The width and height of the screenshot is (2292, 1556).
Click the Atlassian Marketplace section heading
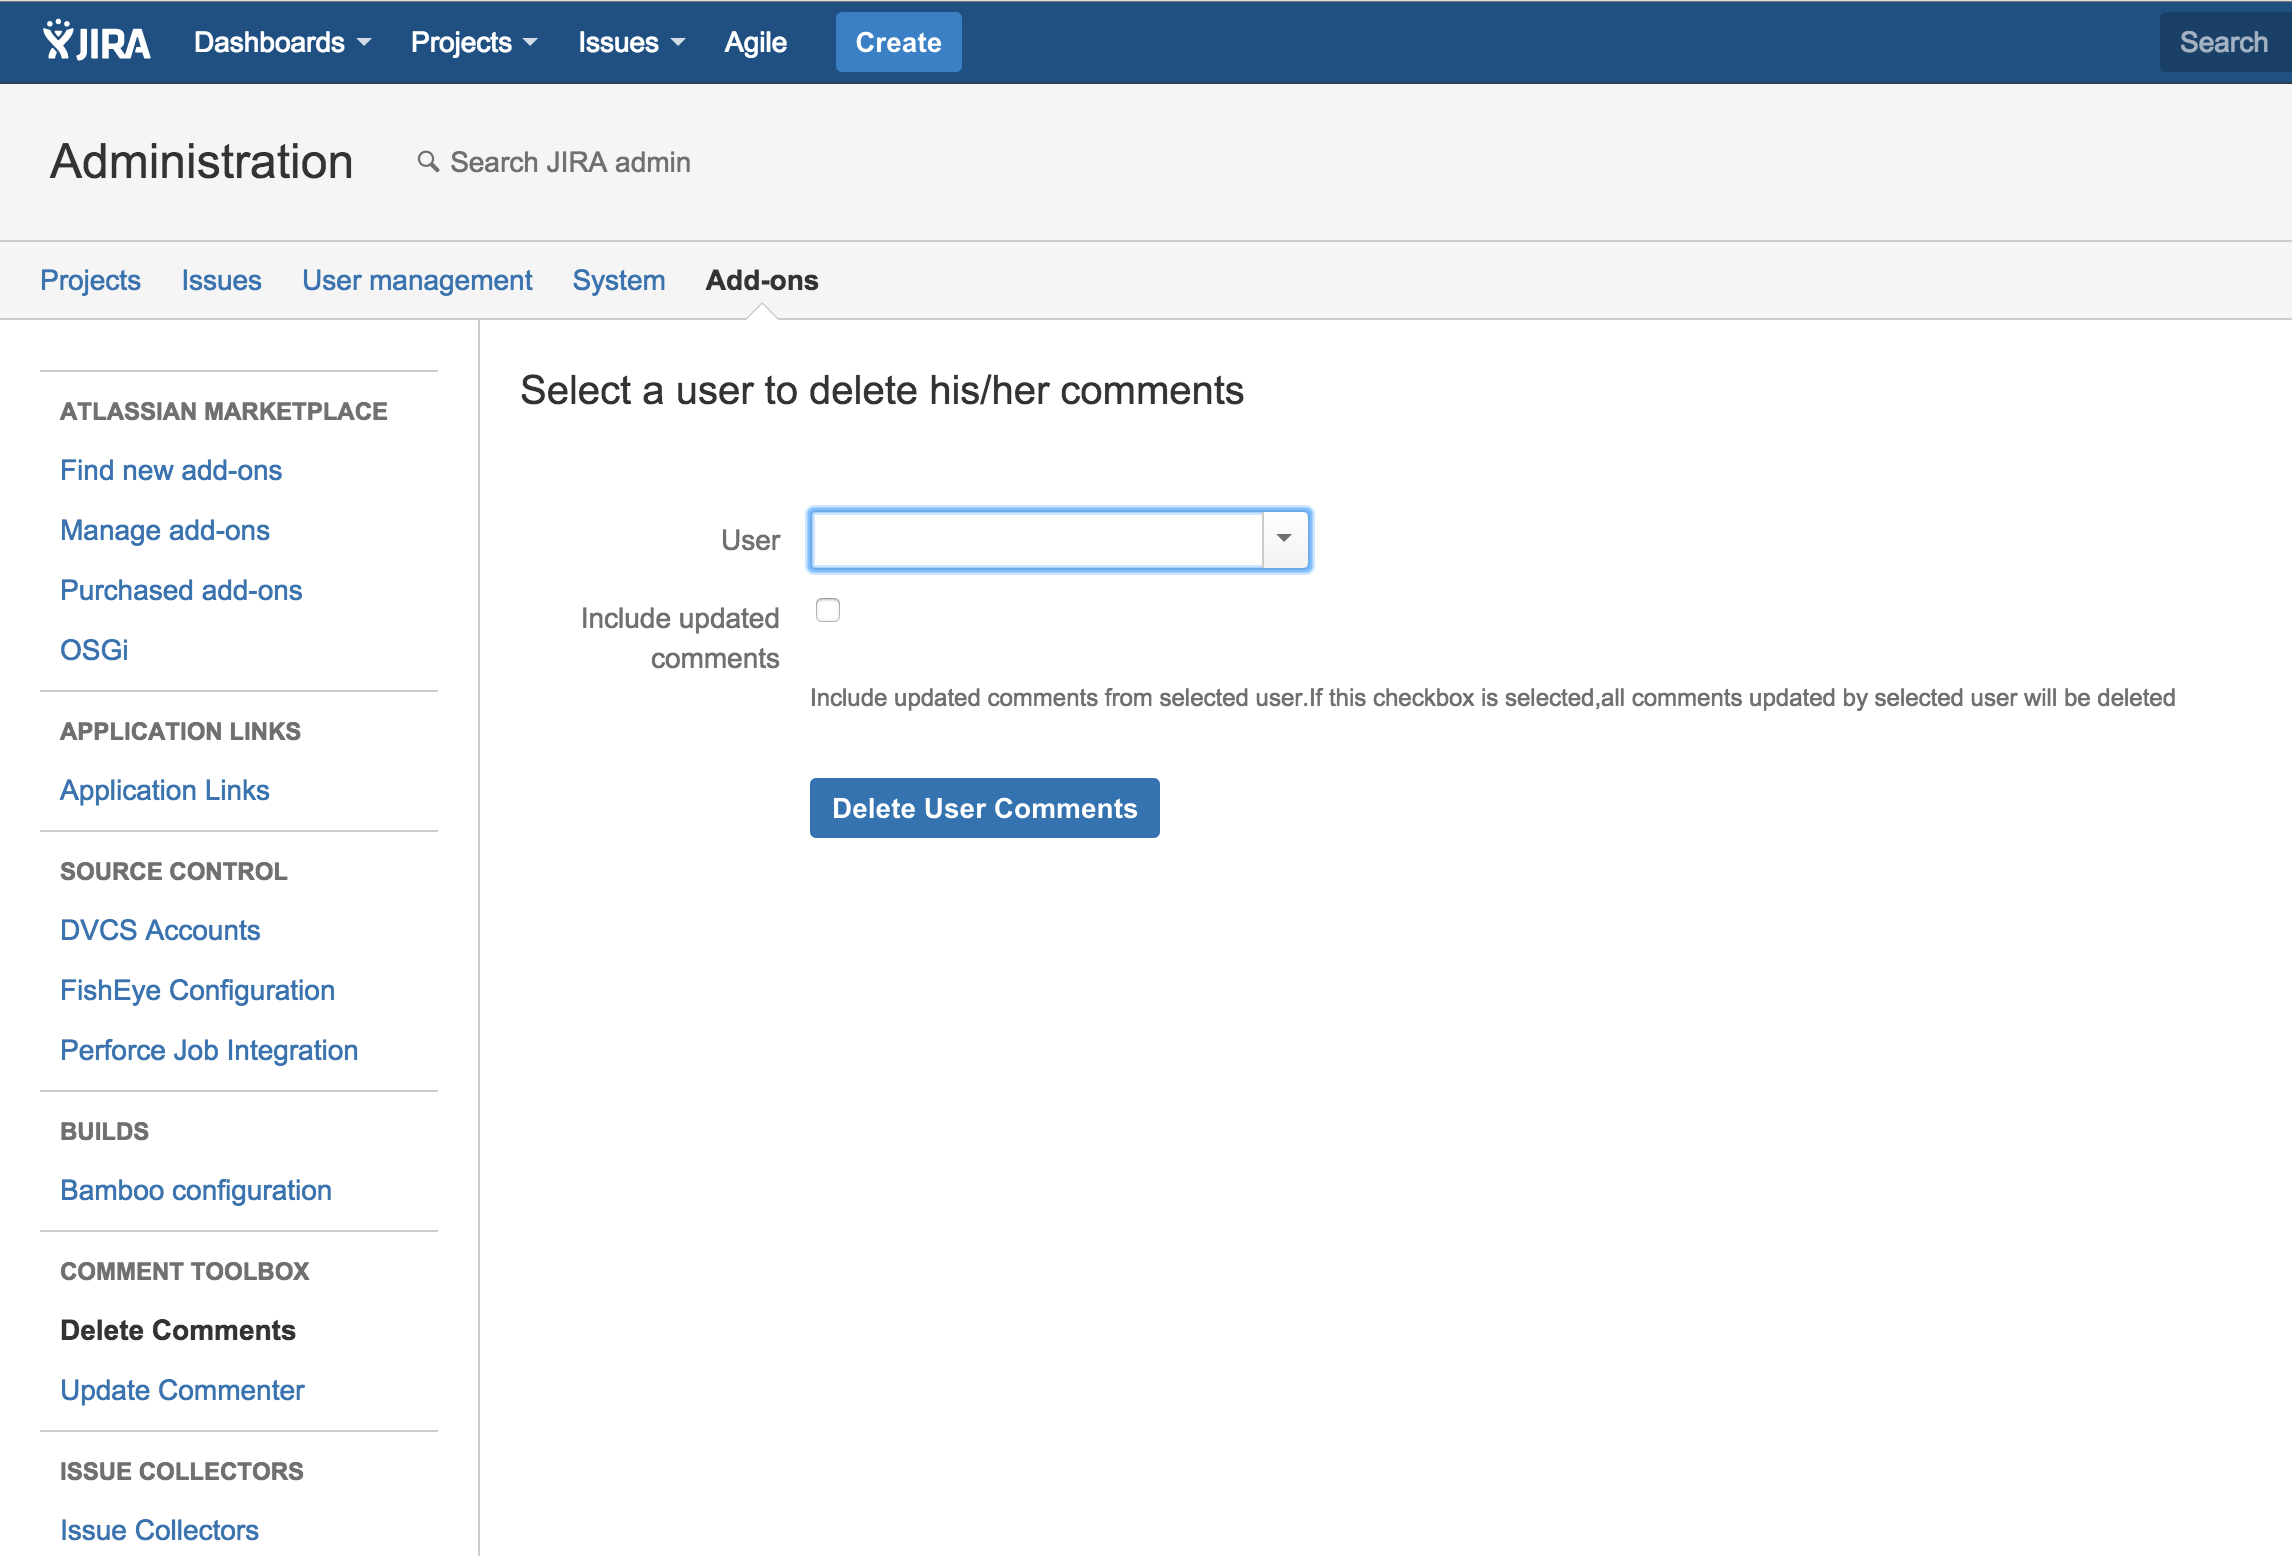(224, 411)
